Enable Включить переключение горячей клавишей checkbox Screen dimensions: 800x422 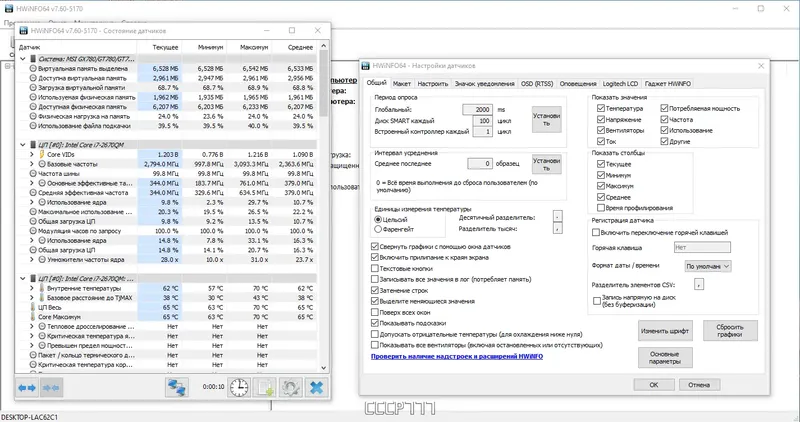[595, 232]
